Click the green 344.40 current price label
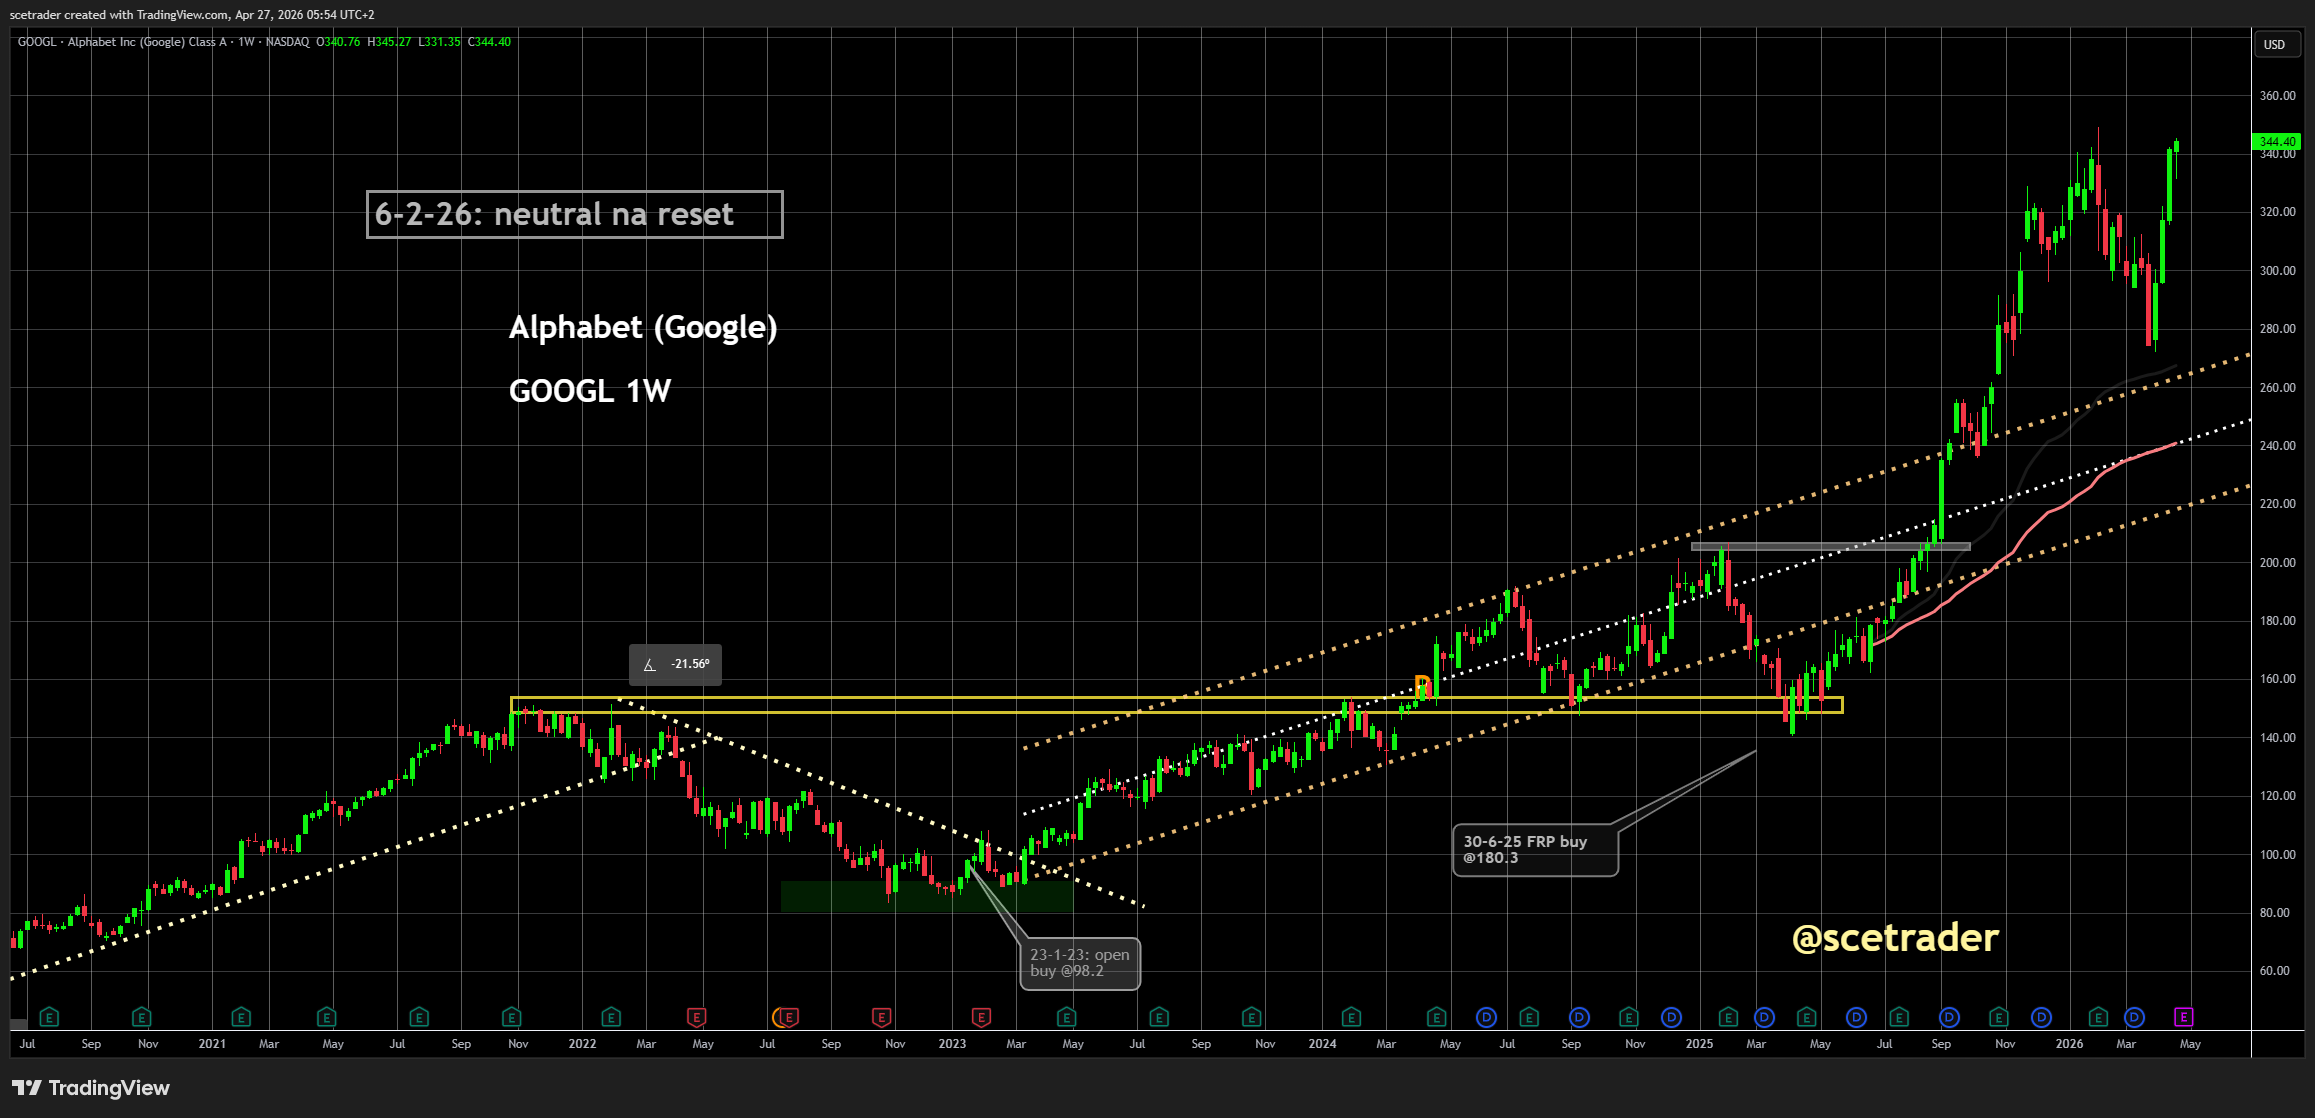 tap(2276, 142)
